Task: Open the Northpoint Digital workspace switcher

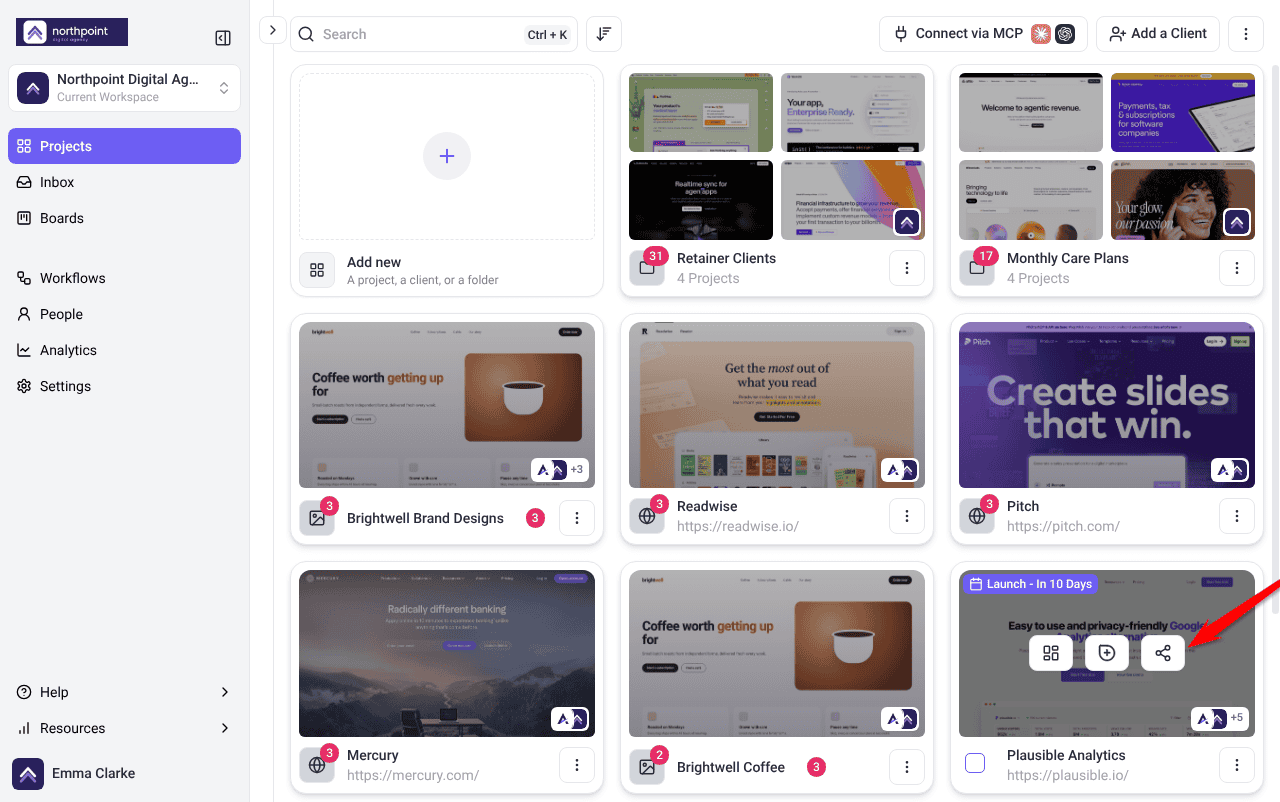Action: point(124,88)
